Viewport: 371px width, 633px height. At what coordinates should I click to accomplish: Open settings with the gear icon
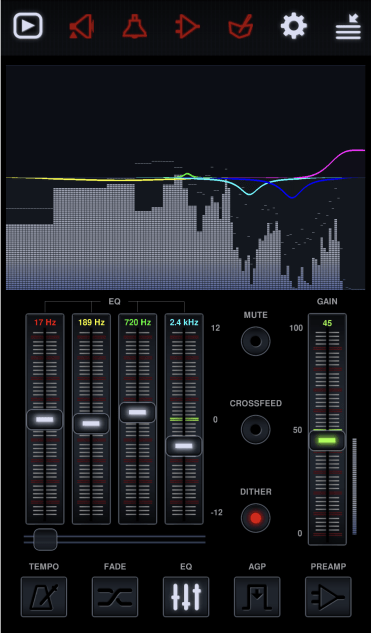(294, 26)
